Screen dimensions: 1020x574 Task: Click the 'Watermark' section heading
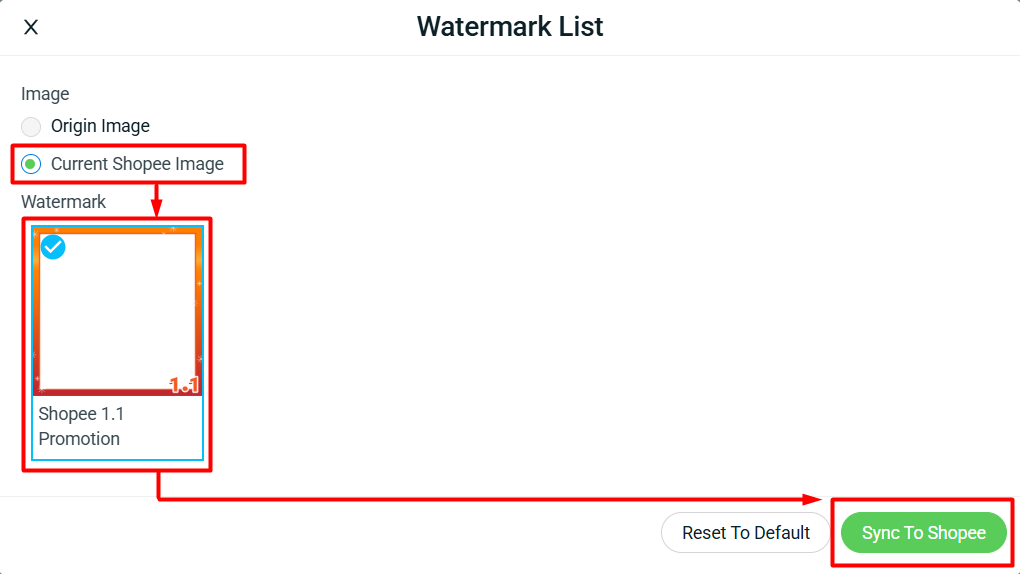(63, 202)
